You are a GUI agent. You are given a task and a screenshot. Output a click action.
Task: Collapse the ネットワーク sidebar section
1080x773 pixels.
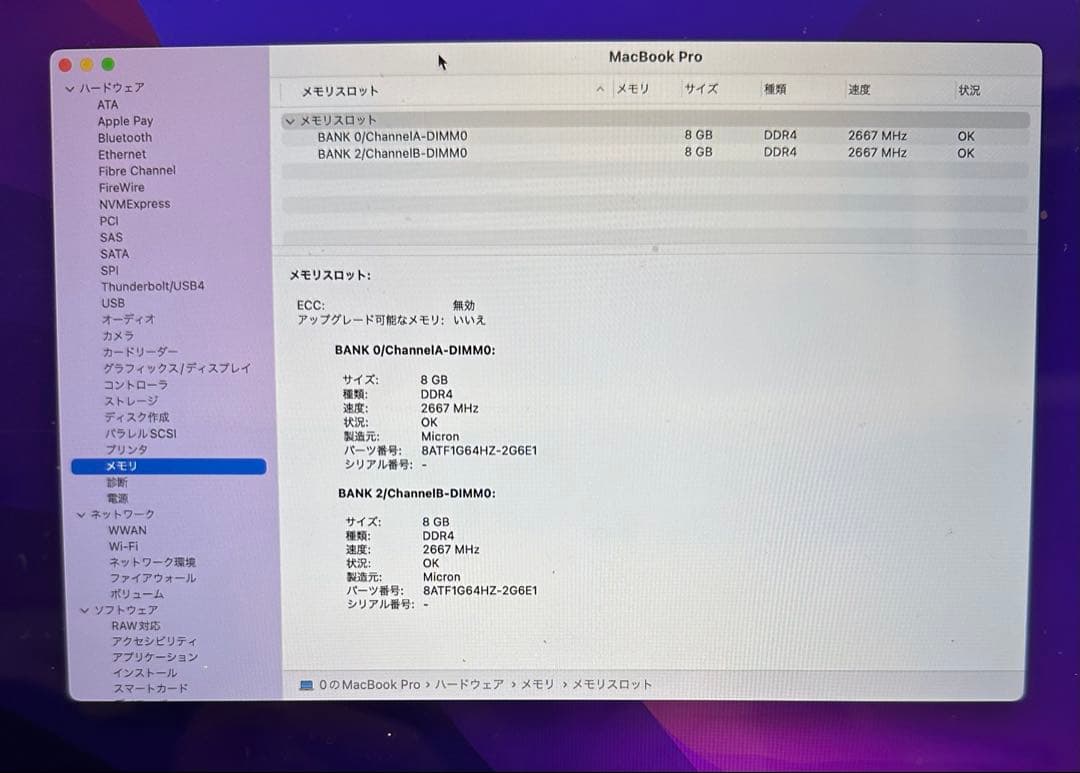click(x=82, y=513)
